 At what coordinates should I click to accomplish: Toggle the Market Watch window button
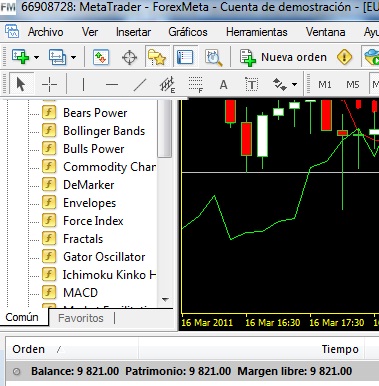click(101, 57)
